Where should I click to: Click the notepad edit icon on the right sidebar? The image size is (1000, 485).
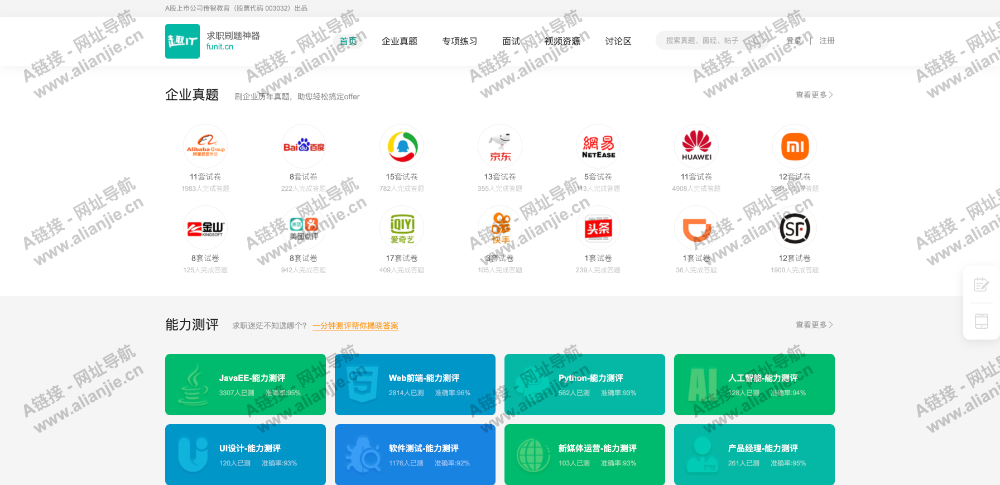[x=981, y=285]
